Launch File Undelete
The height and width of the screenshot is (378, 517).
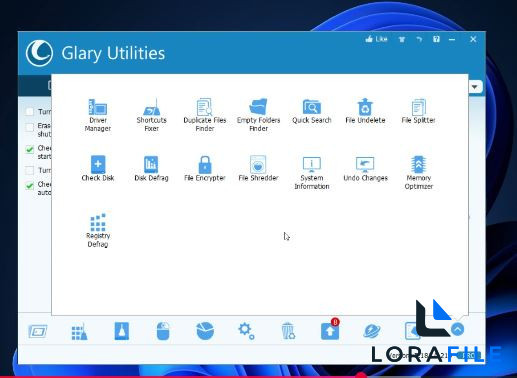click(x=365, y=111)
